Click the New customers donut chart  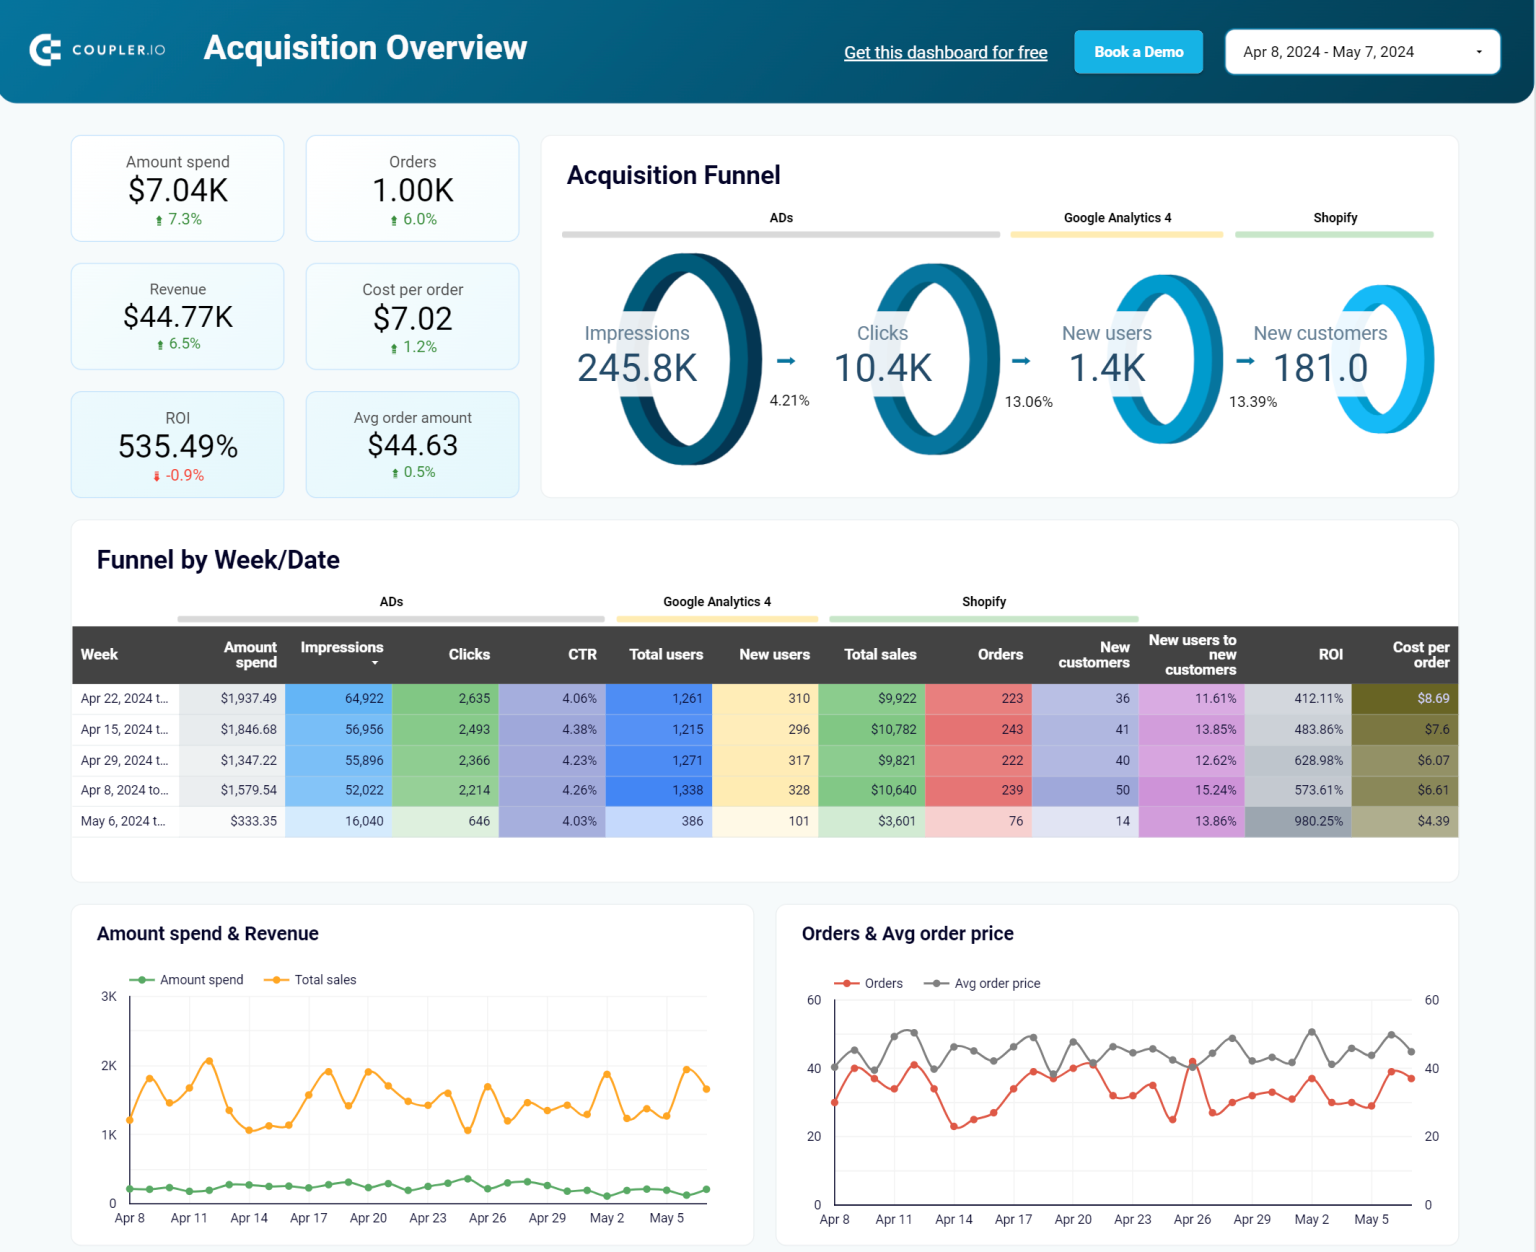(x=1385, y=360)
